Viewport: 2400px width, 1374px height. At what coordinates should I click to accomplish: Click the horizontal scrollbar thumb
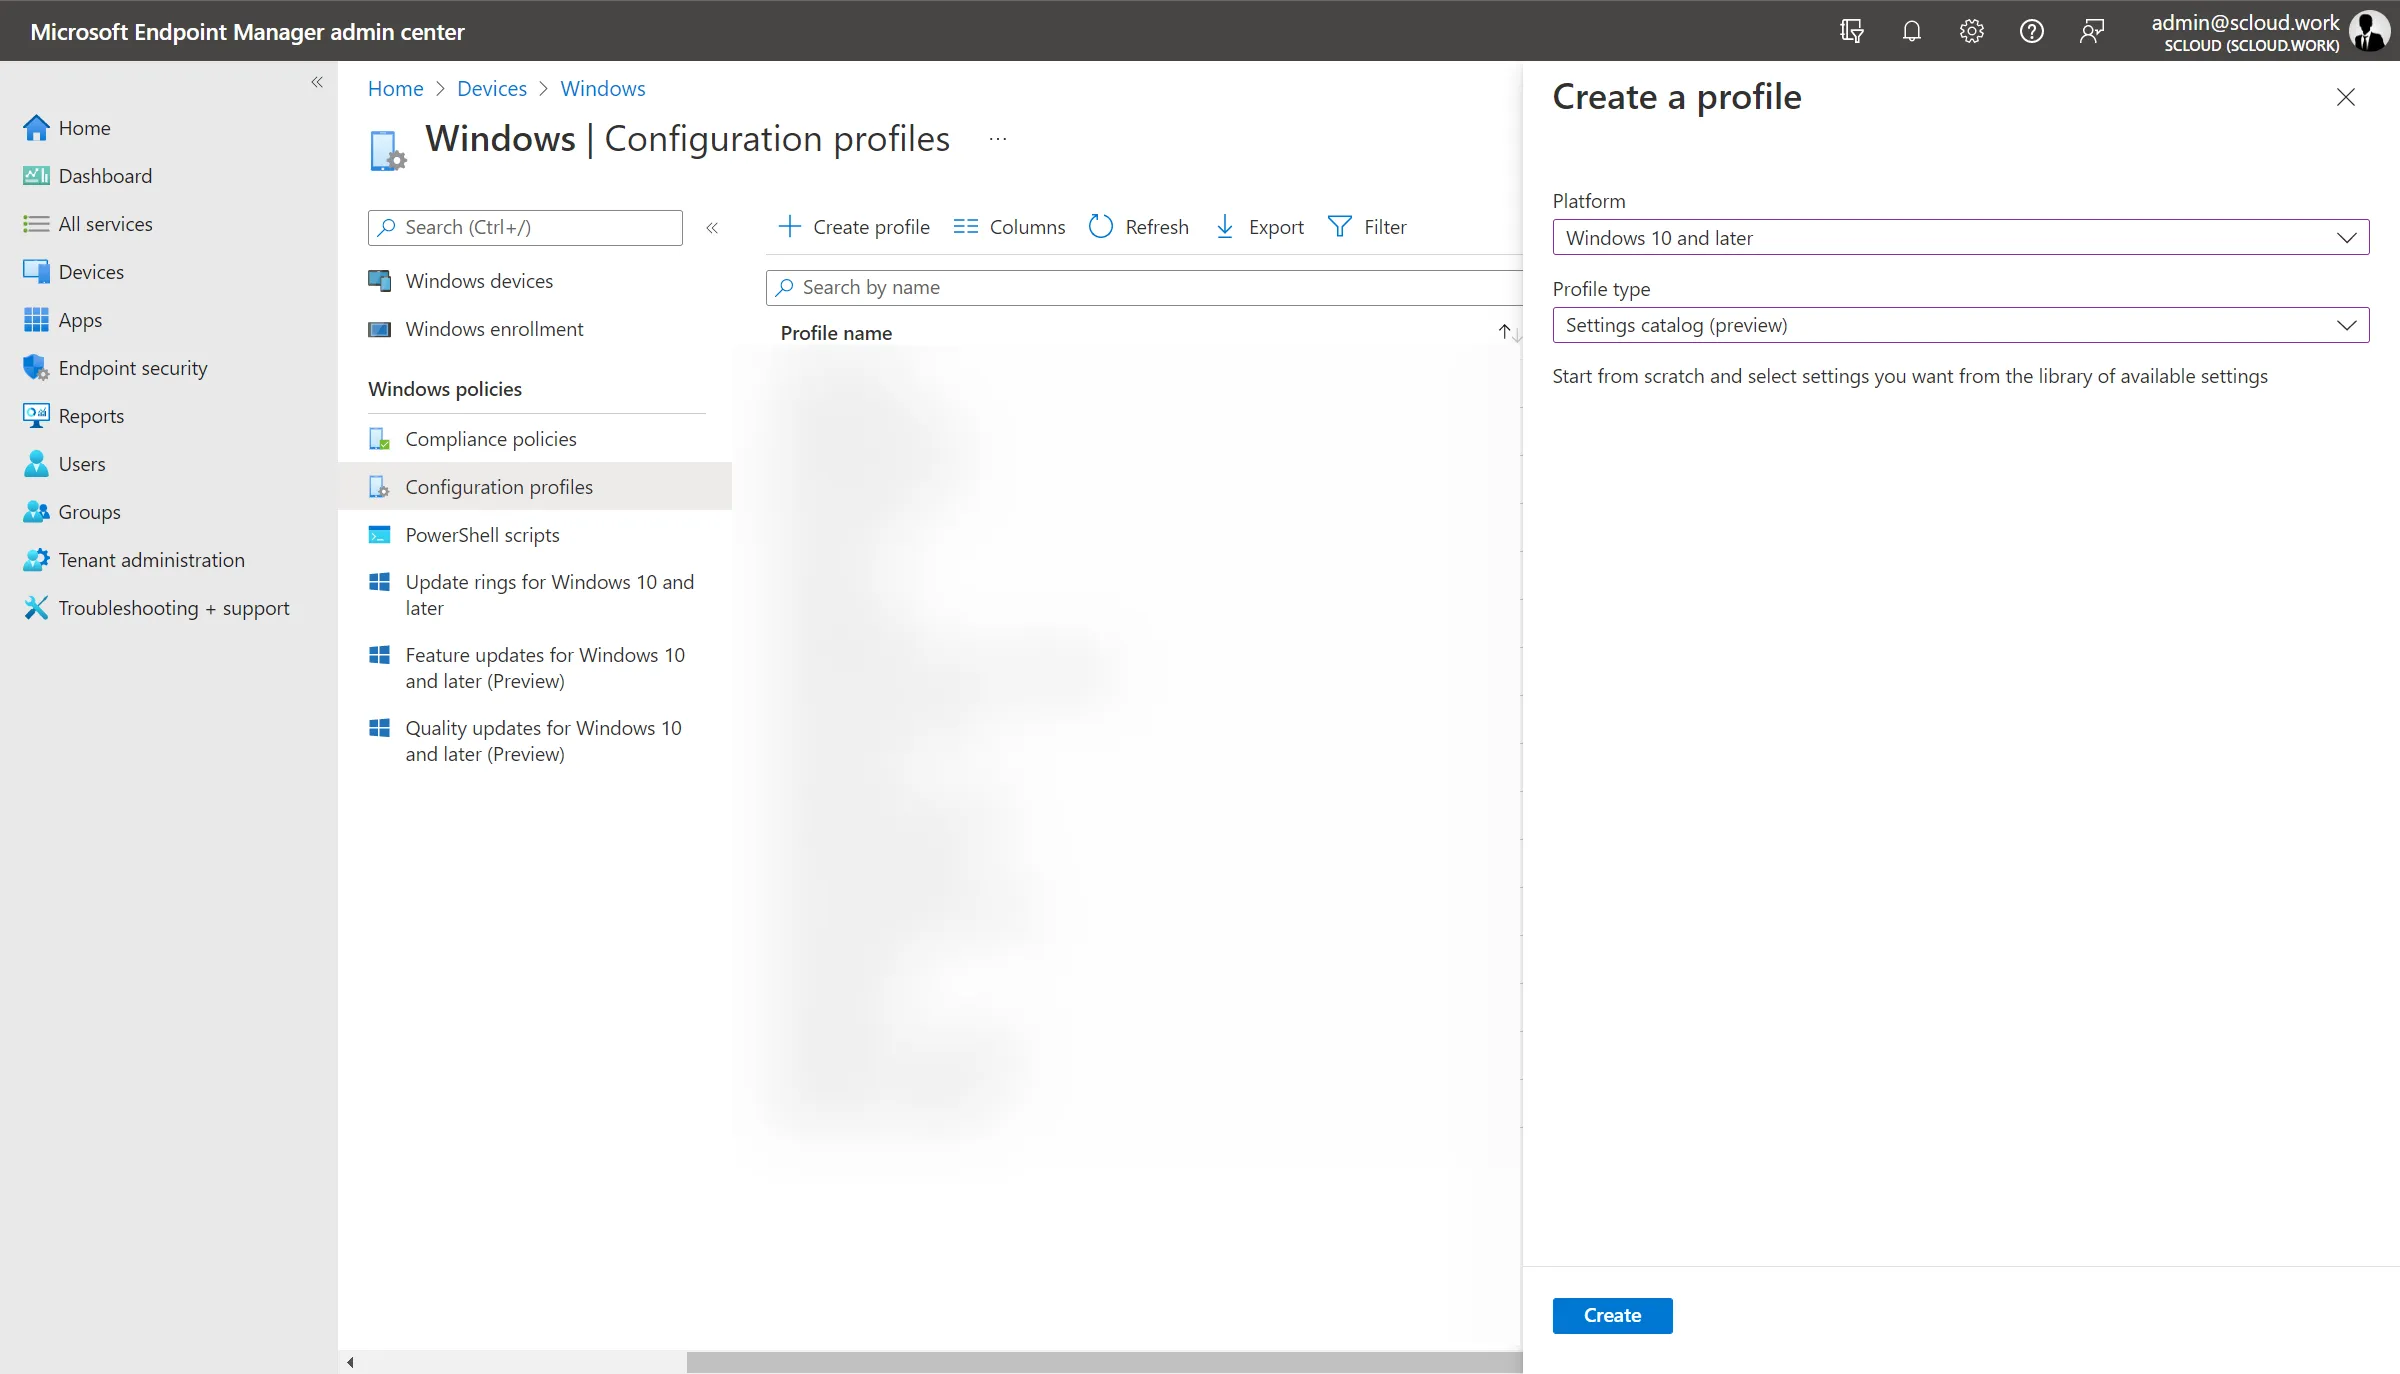(x=1104, y=1362)
